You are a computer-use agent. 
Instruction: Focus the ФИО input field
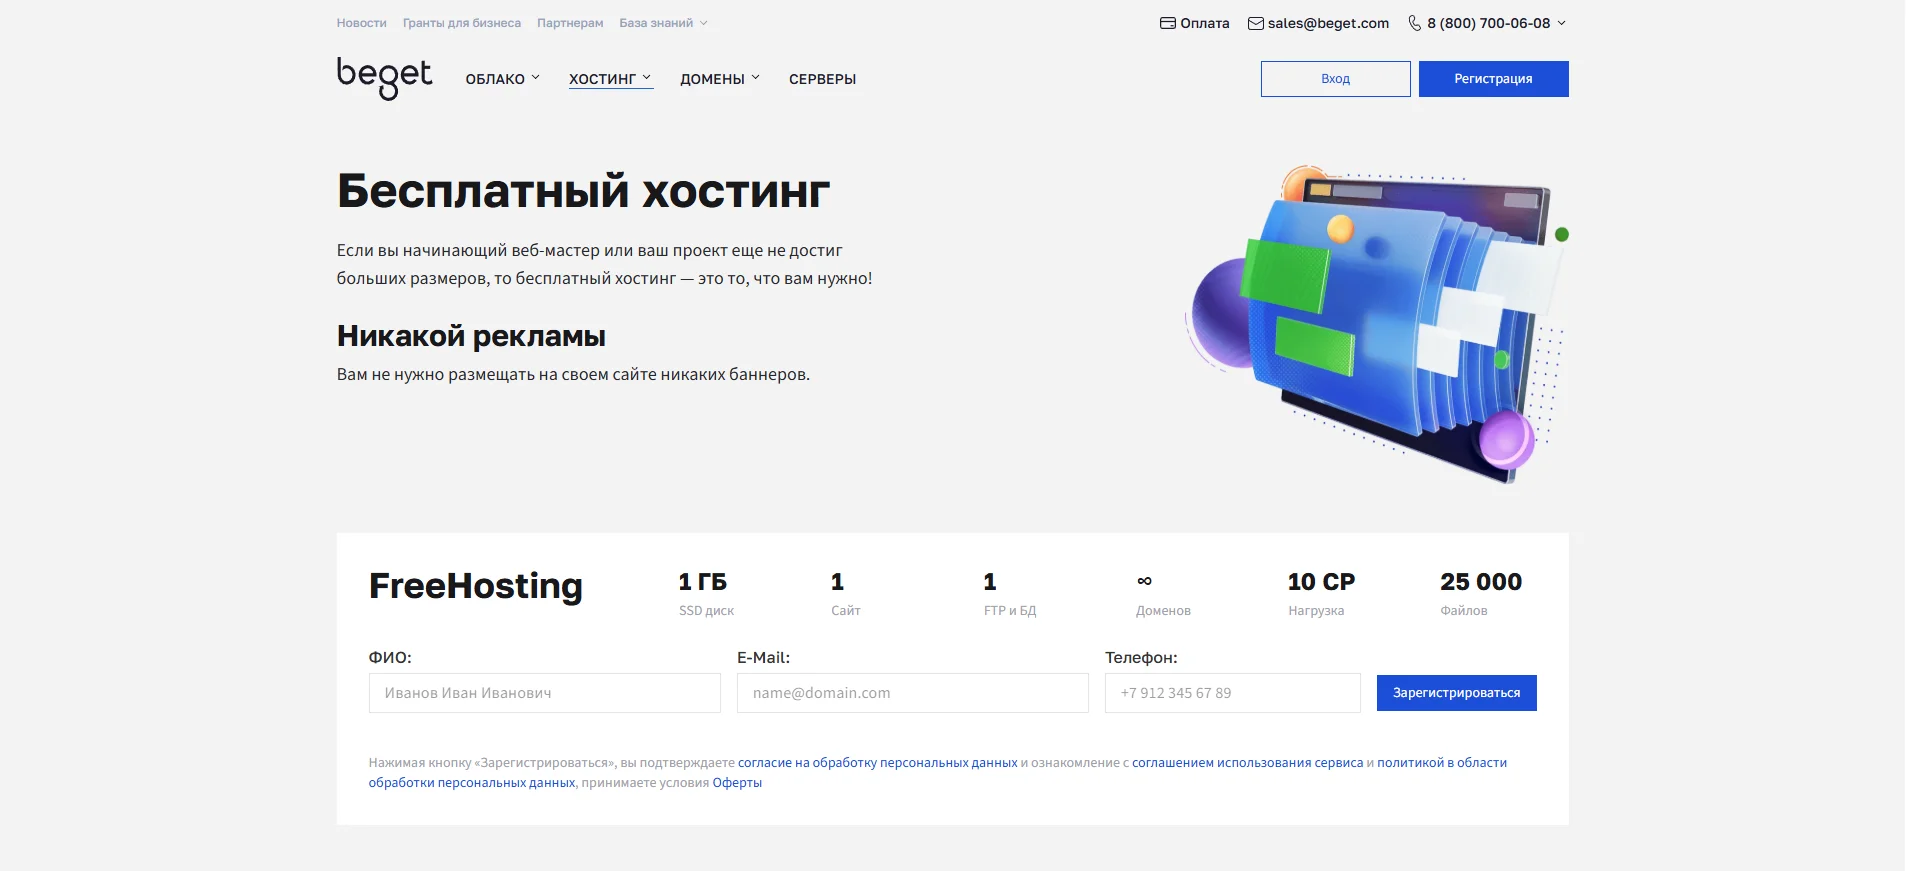(545, 693)
